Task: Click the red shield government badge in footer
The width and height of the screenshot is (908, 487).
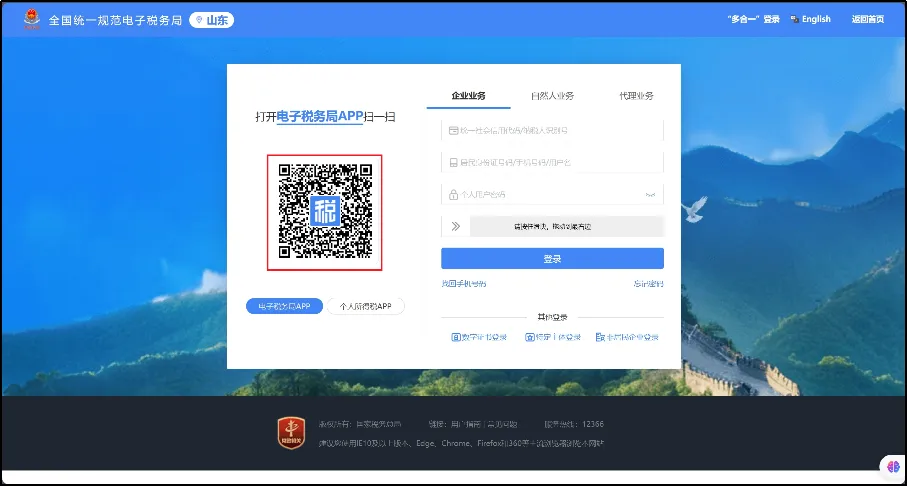Action: (291, 433)
